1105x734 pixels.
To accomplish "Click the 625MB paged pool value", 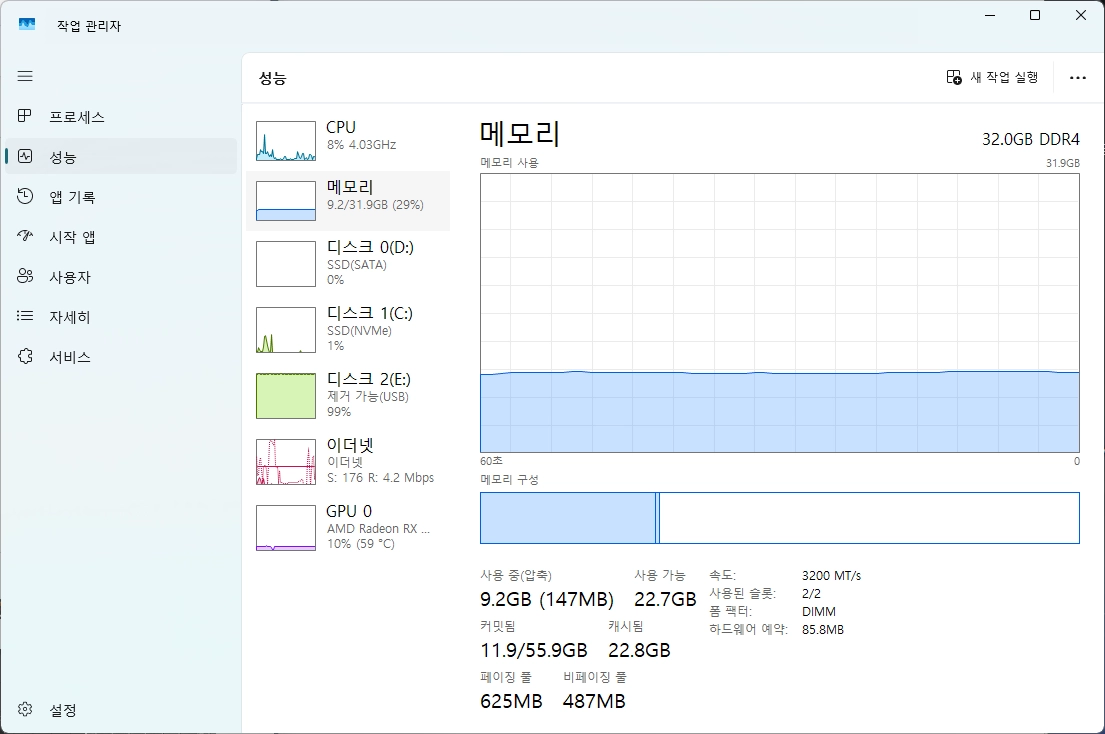I will tap(511, 701).
